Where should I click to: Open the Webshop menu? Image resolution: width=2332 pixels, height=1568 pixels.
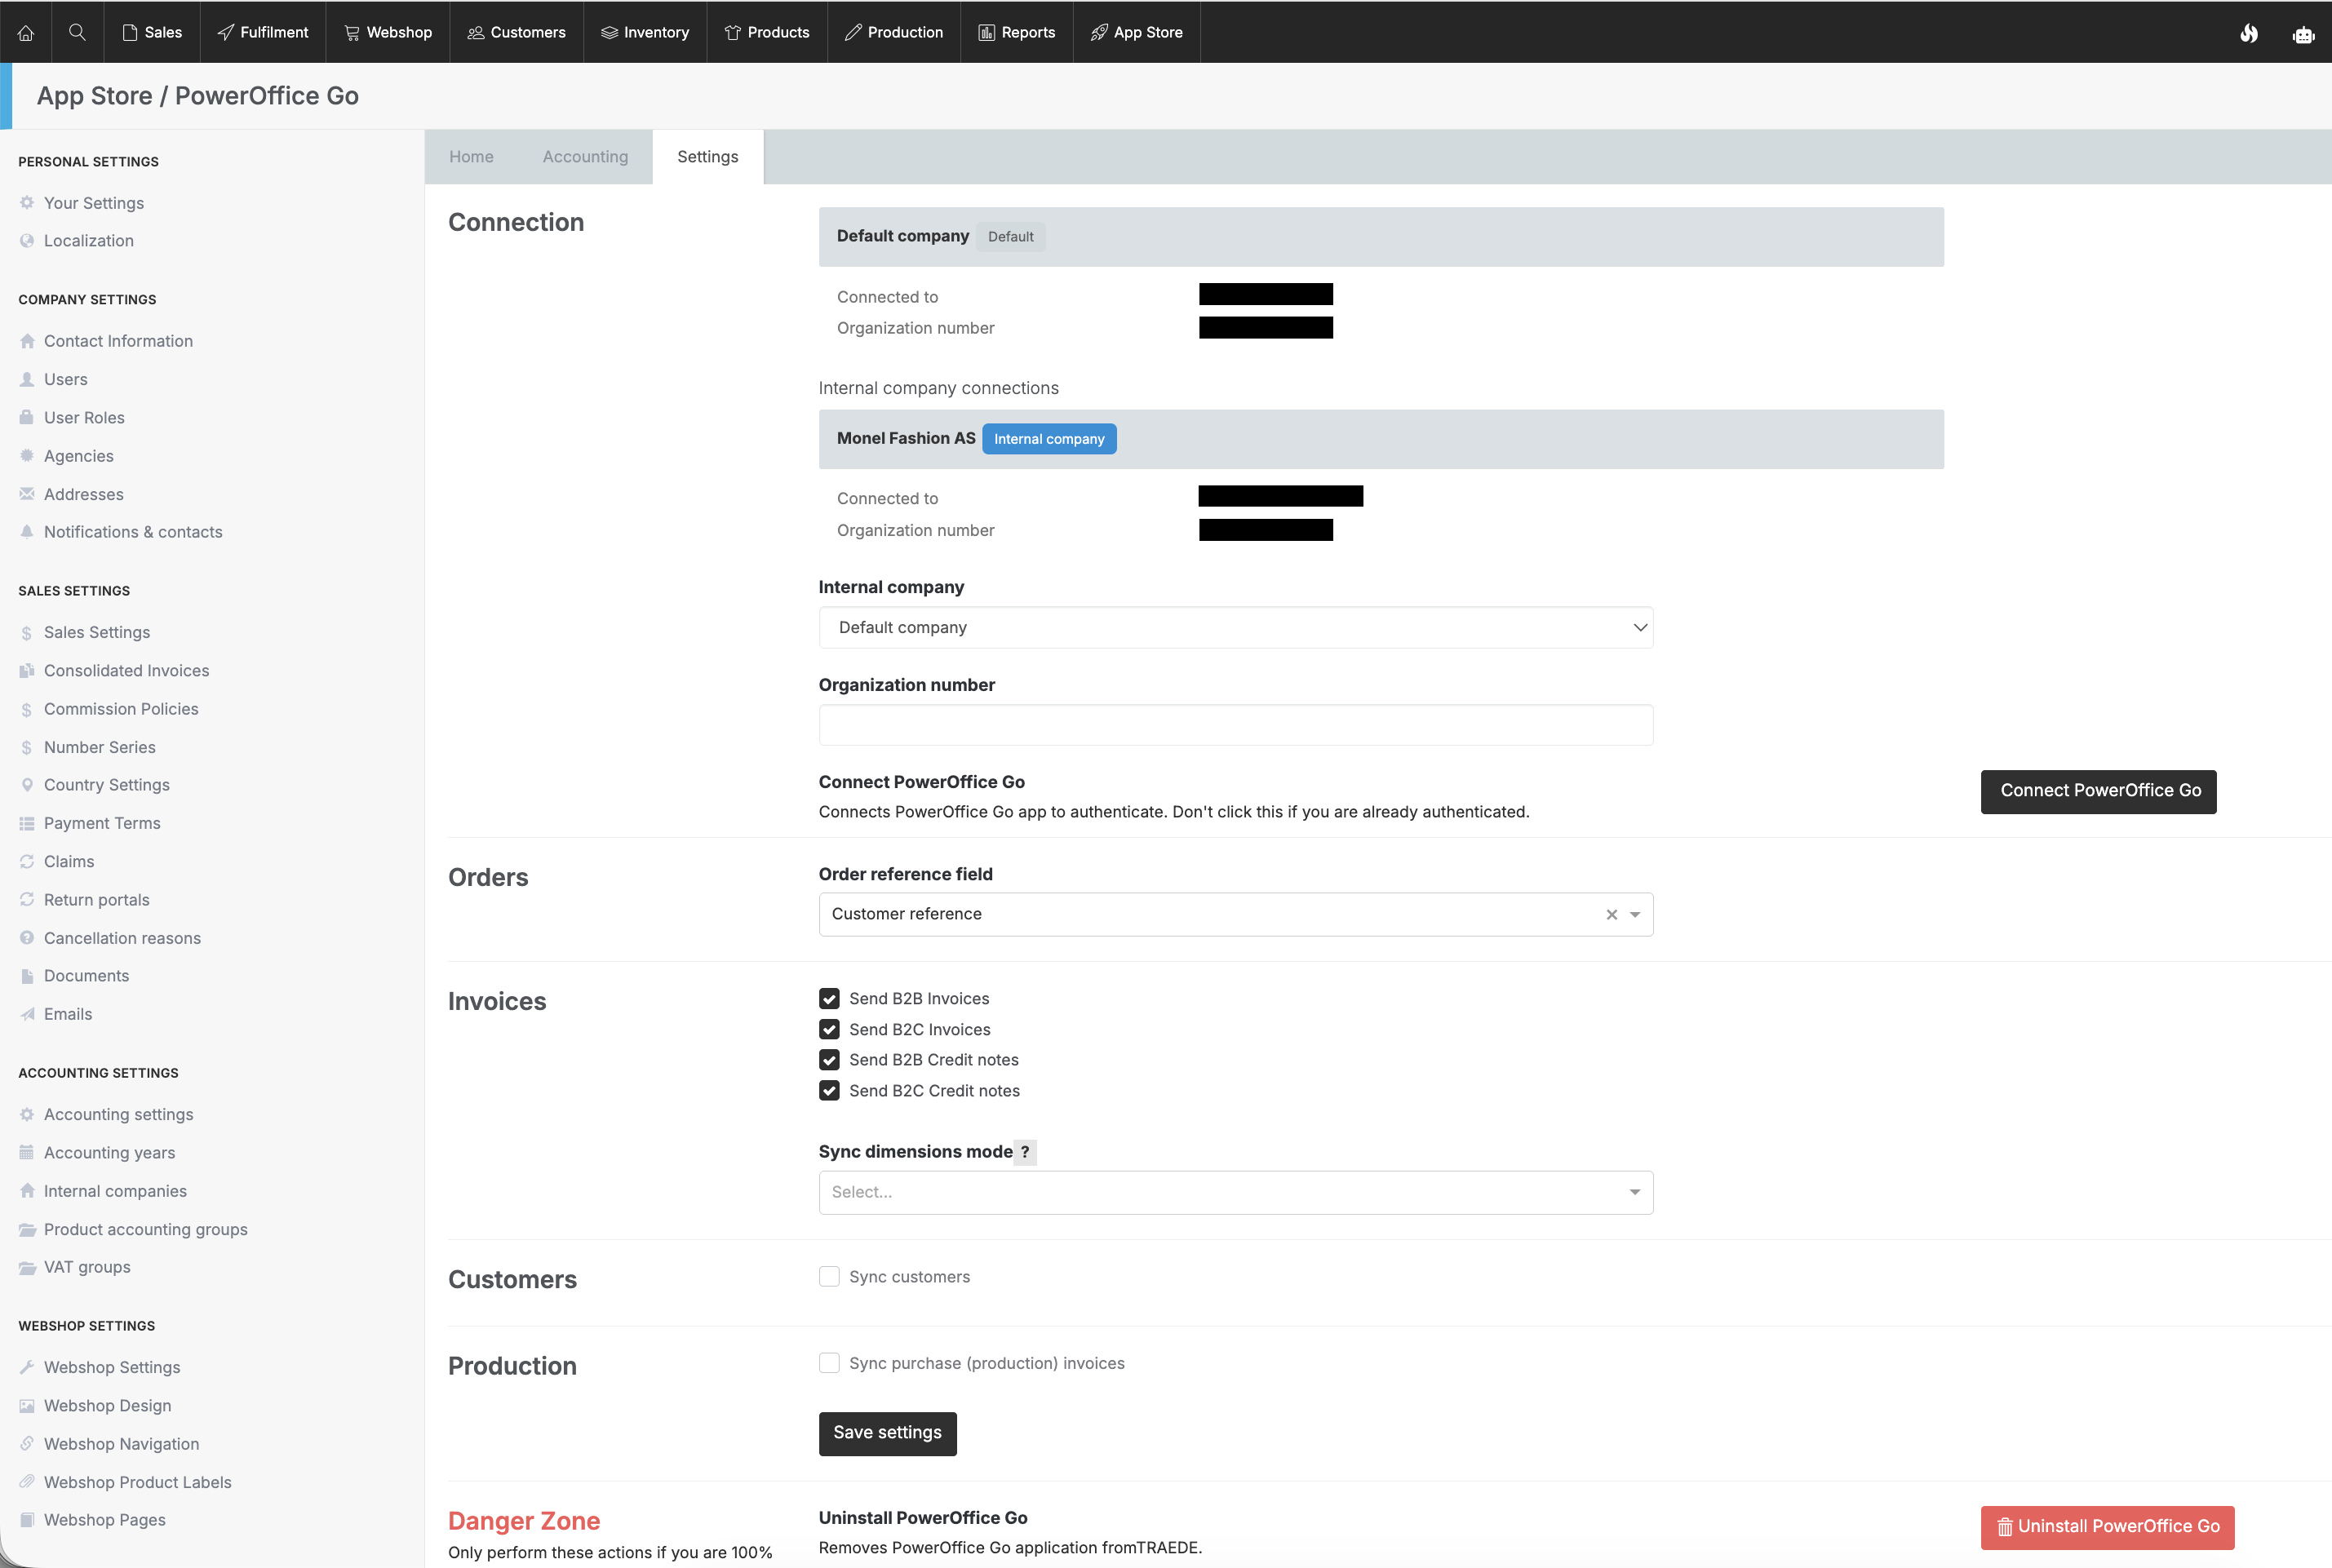[388, 33]
